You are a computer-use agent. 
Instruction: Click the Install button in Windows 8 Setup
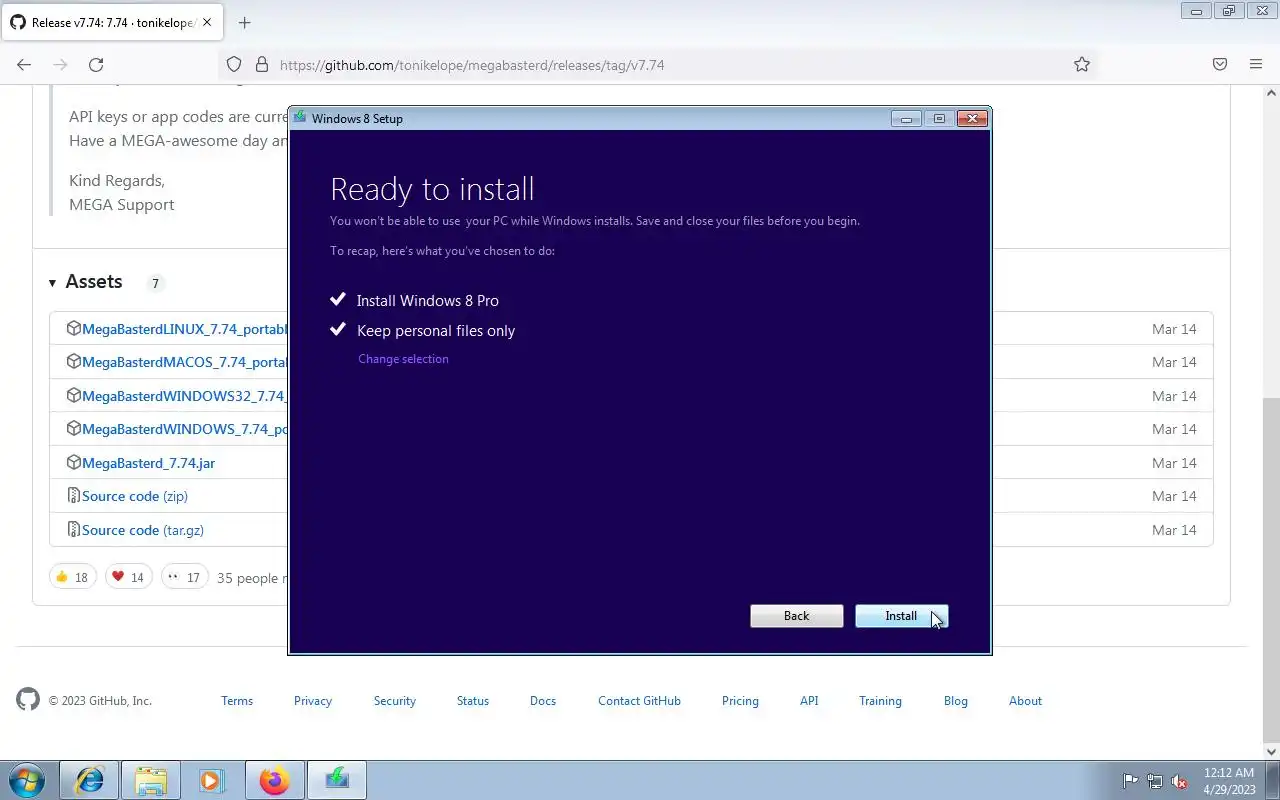pos(901,616)
